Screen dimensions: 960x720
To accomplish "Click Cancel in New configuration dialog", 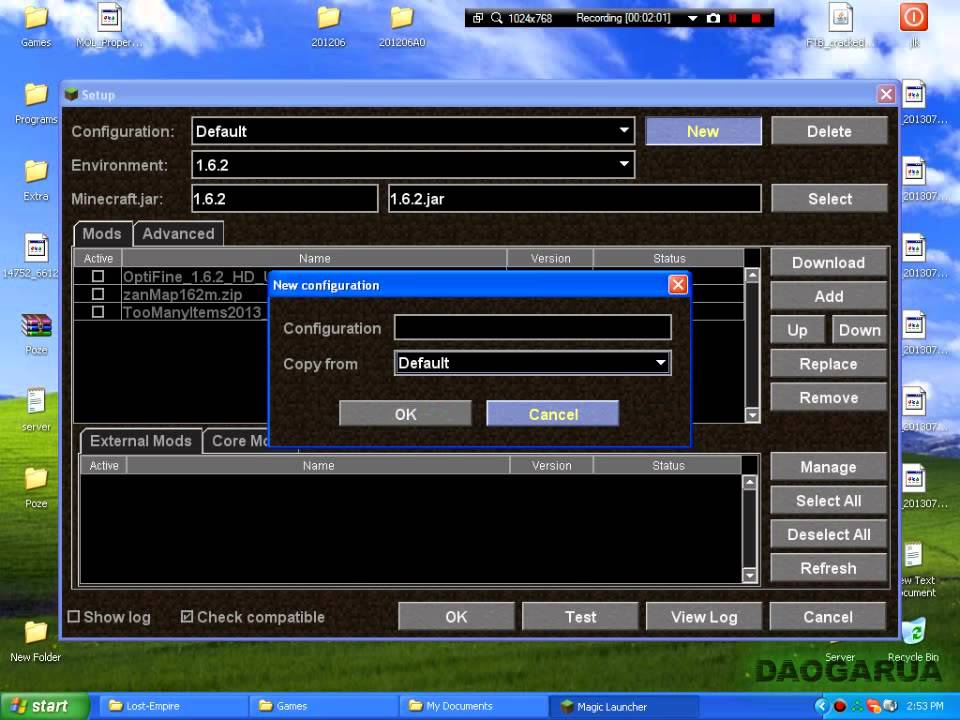I will pyautogui.click(x=553, y=414).
